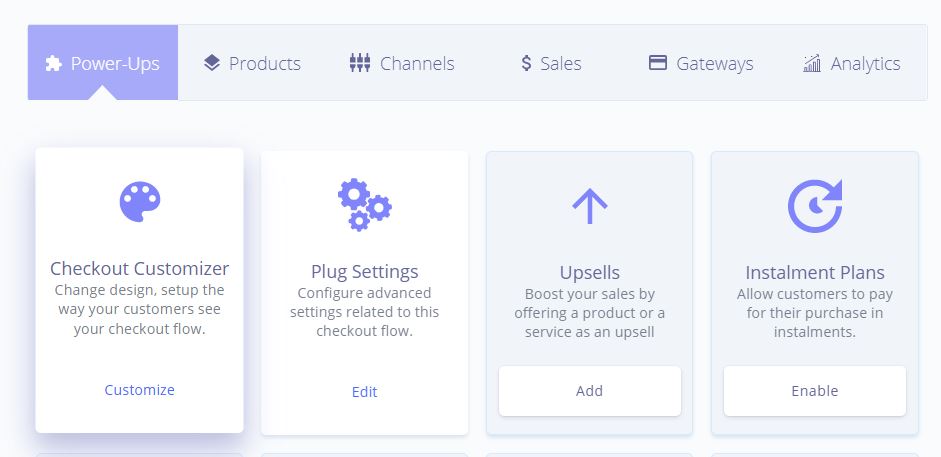This screenshot has height=457, width=941.
Task: Click the dollar sign icon beside Sales
Action: (526, 63)
